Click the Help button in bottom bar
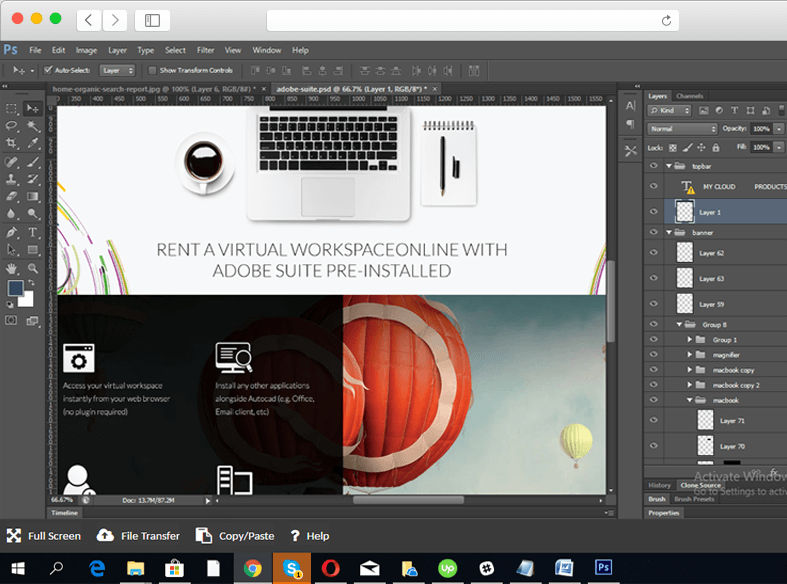Image resolution: width=787 pixels, height=584 pixels. click(310, 536)
